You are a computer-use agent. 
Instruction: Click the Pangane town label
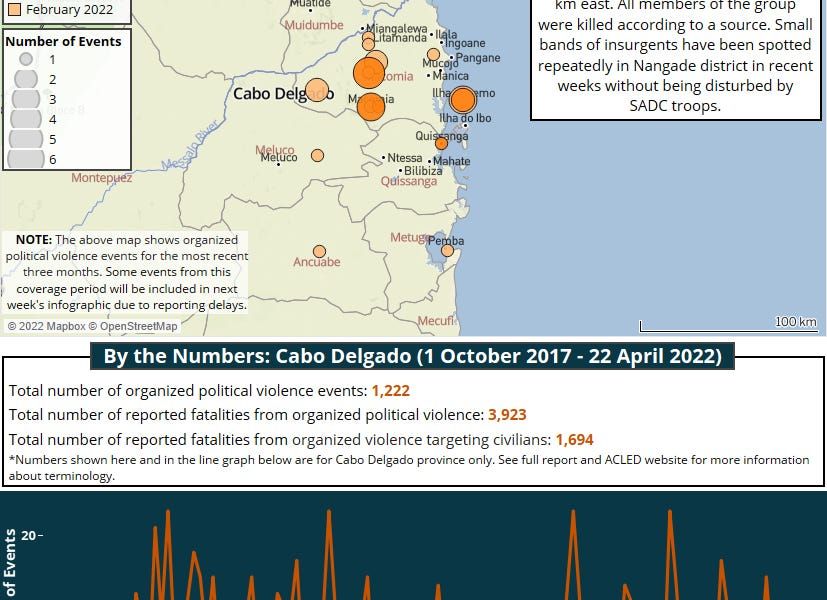tap(478, 58)
